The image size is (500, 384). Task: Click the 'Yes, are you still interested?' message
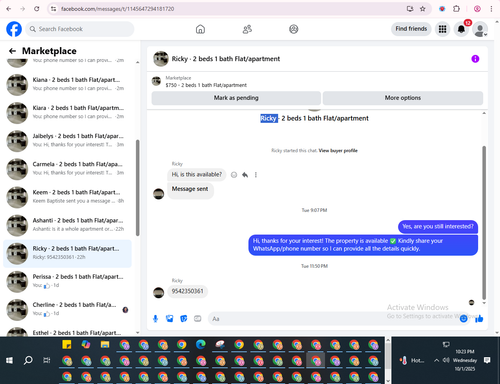pos(438,227)
